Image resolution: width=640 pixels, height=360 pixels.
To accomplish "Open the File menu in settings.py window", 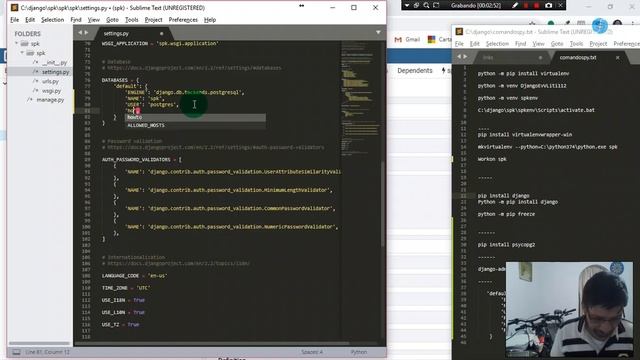I will [14, 20].
